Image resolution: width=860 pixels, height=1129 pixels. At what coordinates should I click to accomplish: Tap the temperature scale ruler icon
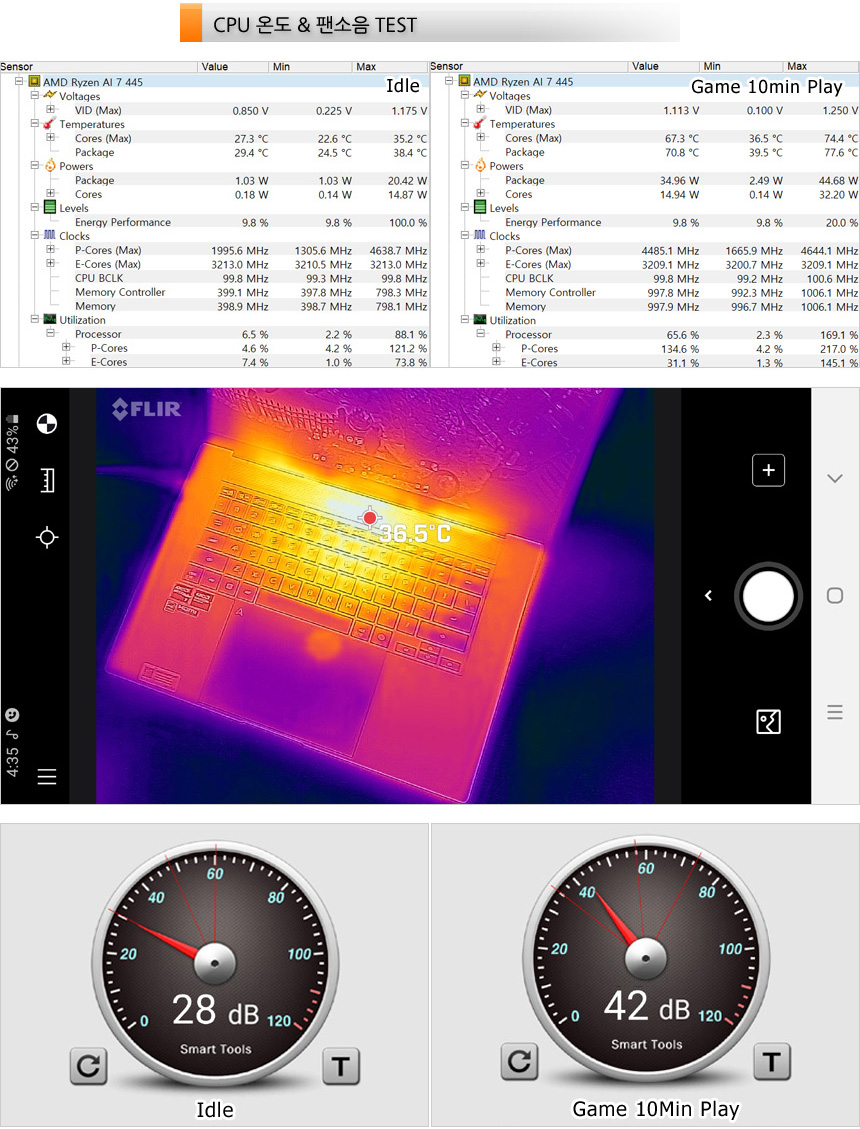click(x=46, y=481)
